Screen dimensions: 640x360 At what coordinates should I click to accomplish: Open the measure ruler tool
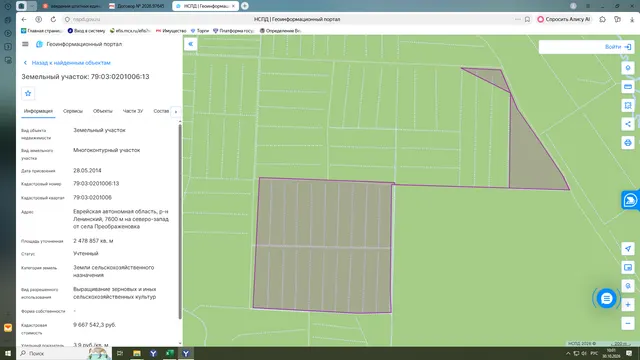[x=628, y=87]
